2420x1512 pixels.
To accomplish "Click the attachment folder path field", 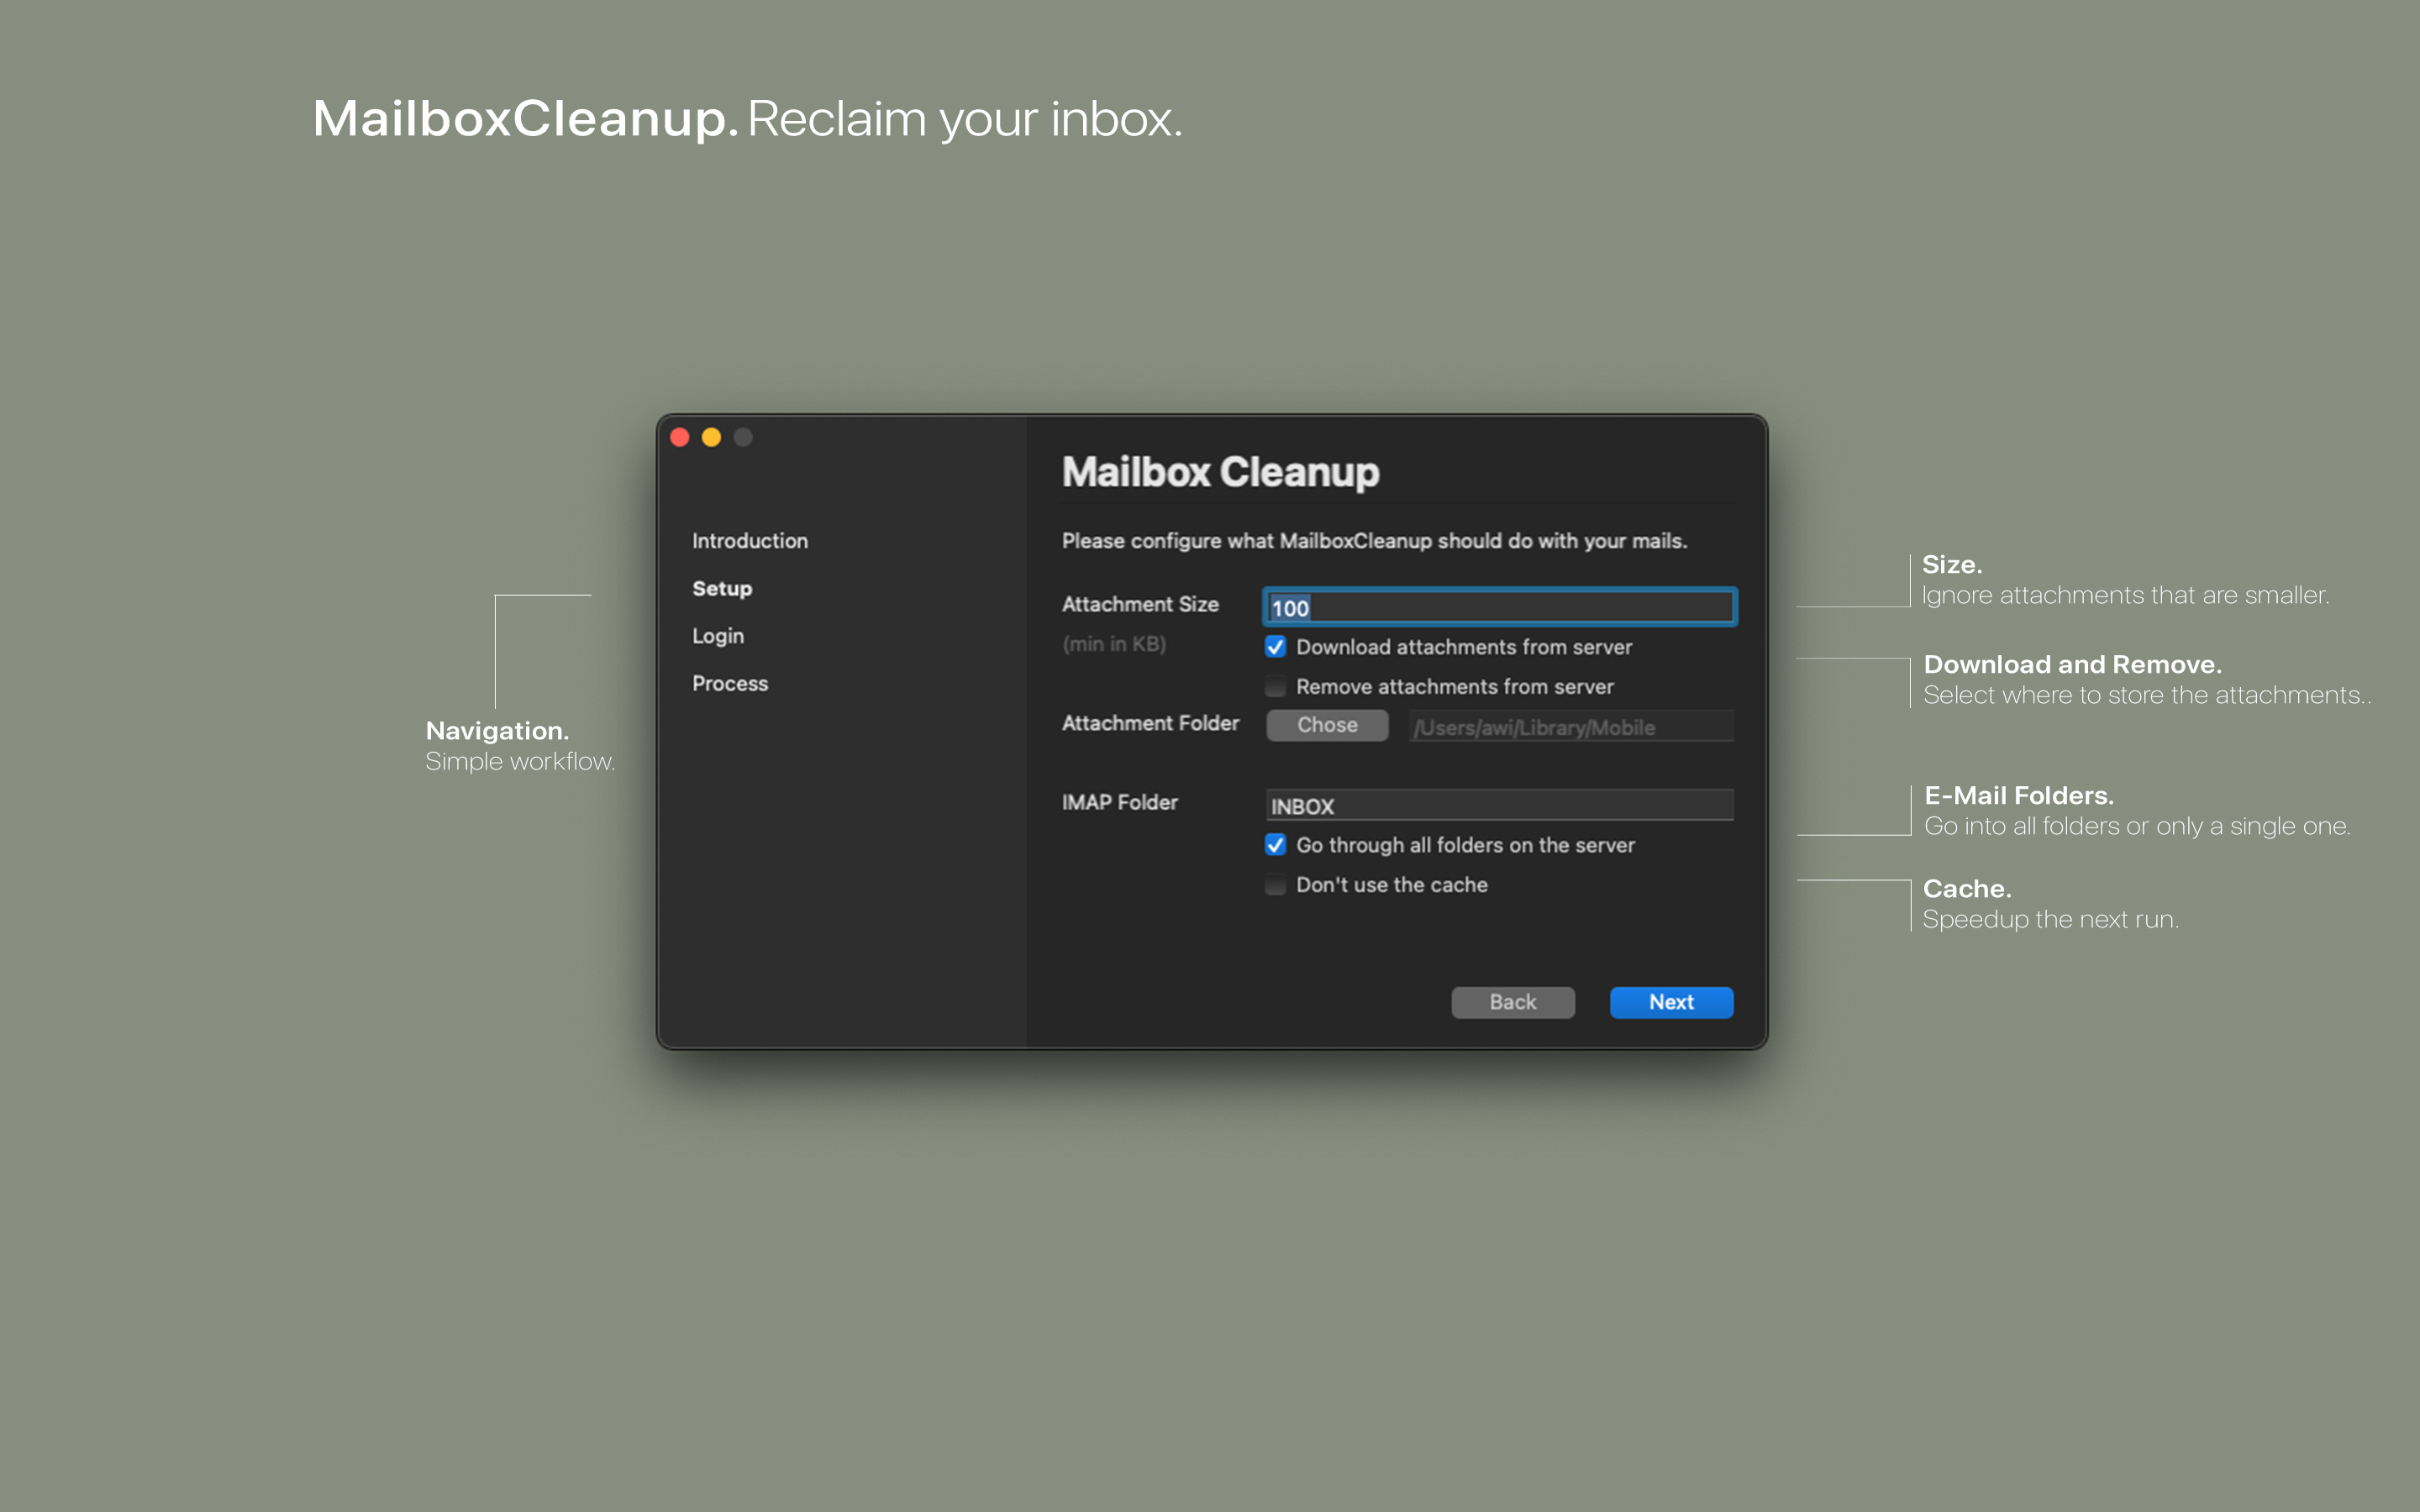I will coord(1571,727).
